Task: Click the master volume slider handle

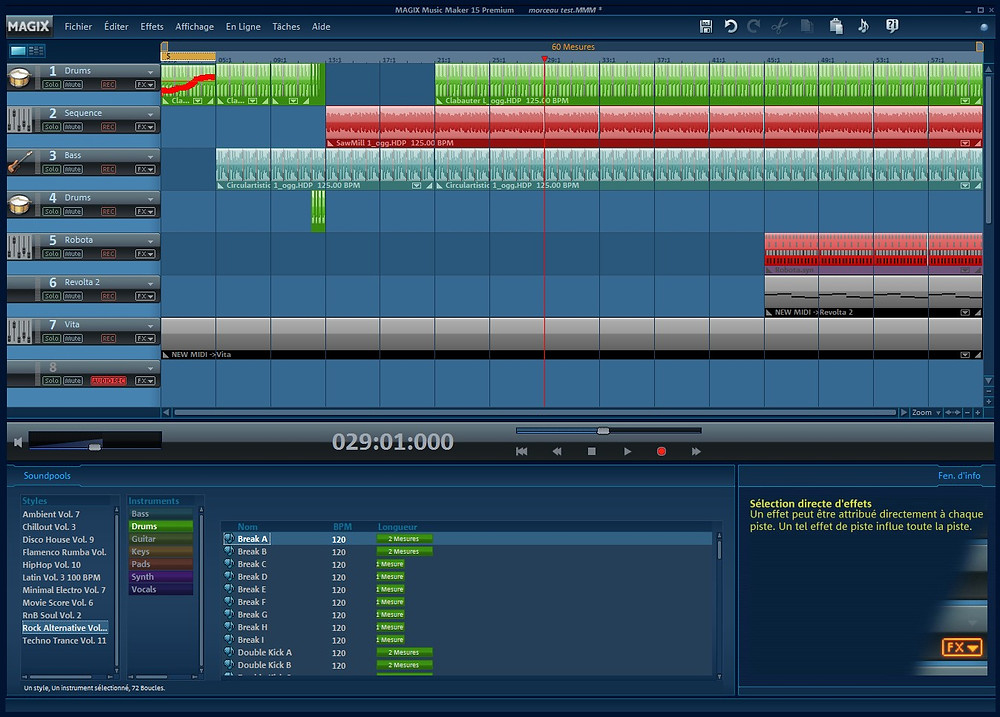Action: click(95, 447)
